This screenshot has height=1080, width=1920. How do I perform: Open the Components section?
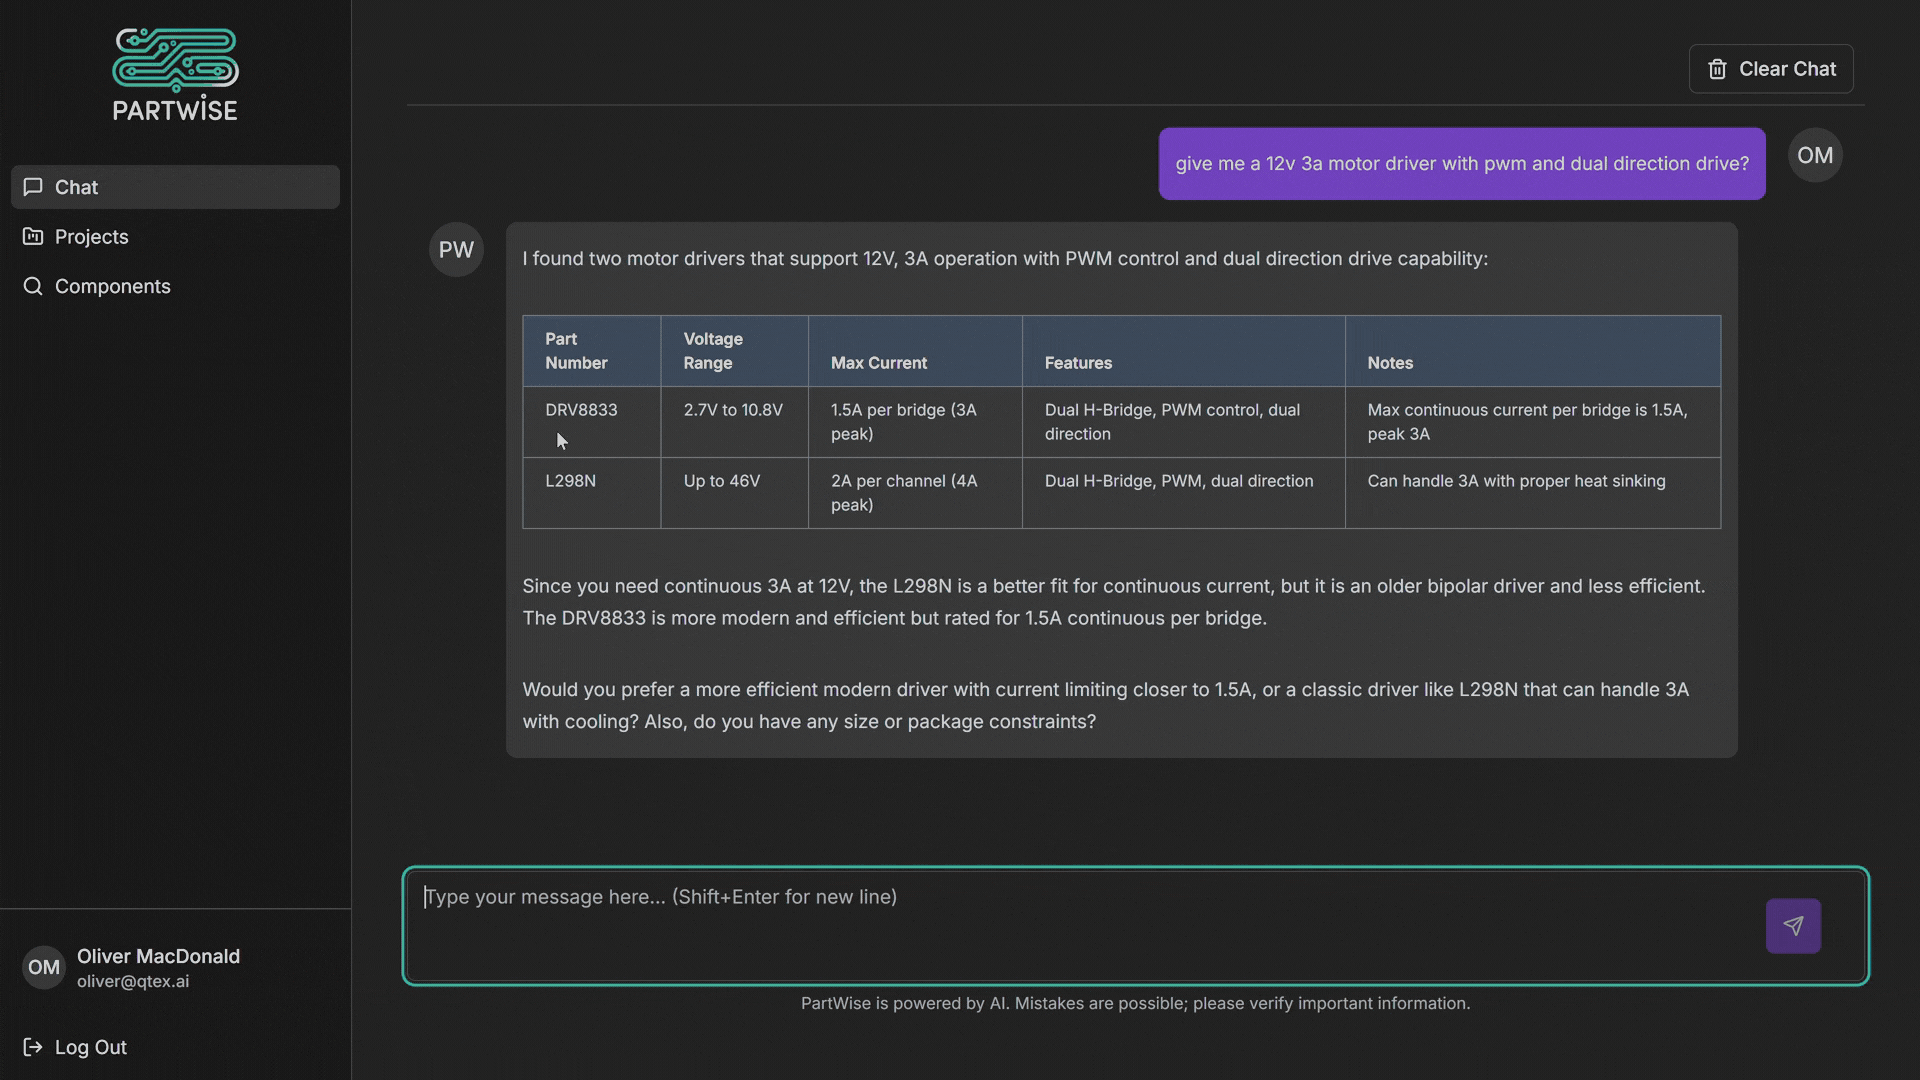175,286
